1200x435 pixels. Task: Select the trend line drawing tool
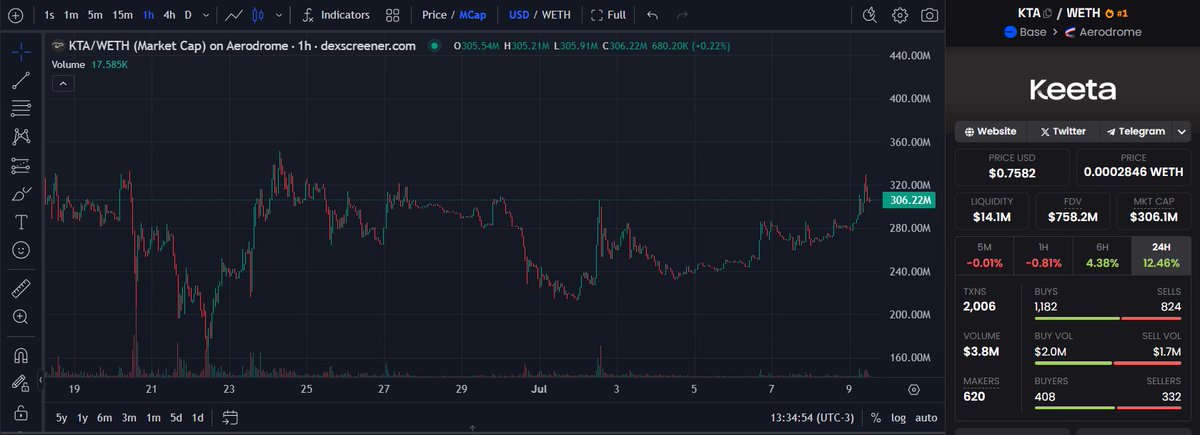tap(21, 79)
